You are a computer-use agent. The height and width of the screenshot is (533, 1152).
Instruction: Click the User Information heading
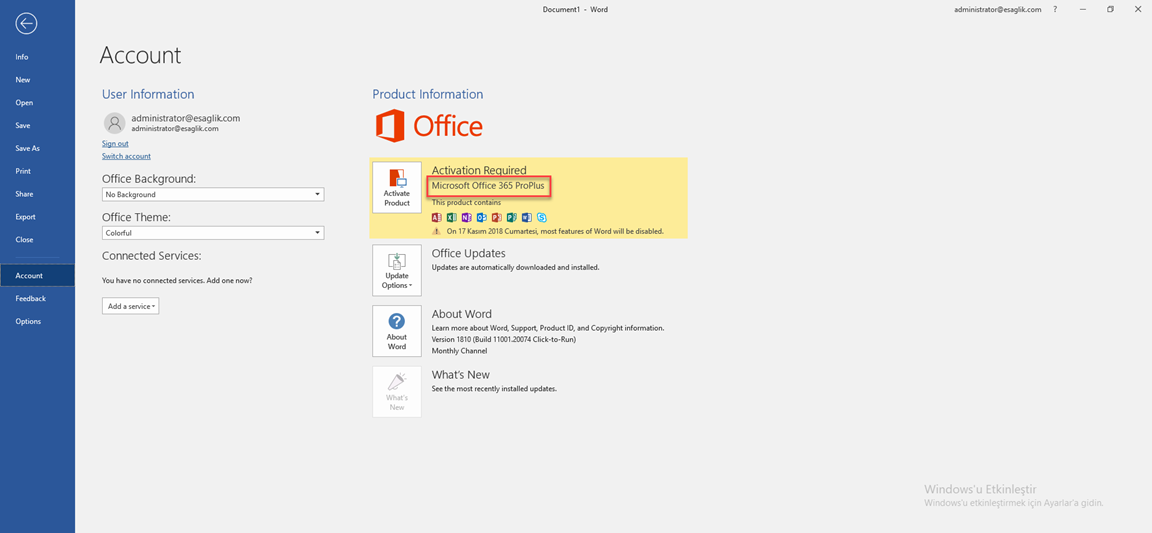tap(148, 94)
